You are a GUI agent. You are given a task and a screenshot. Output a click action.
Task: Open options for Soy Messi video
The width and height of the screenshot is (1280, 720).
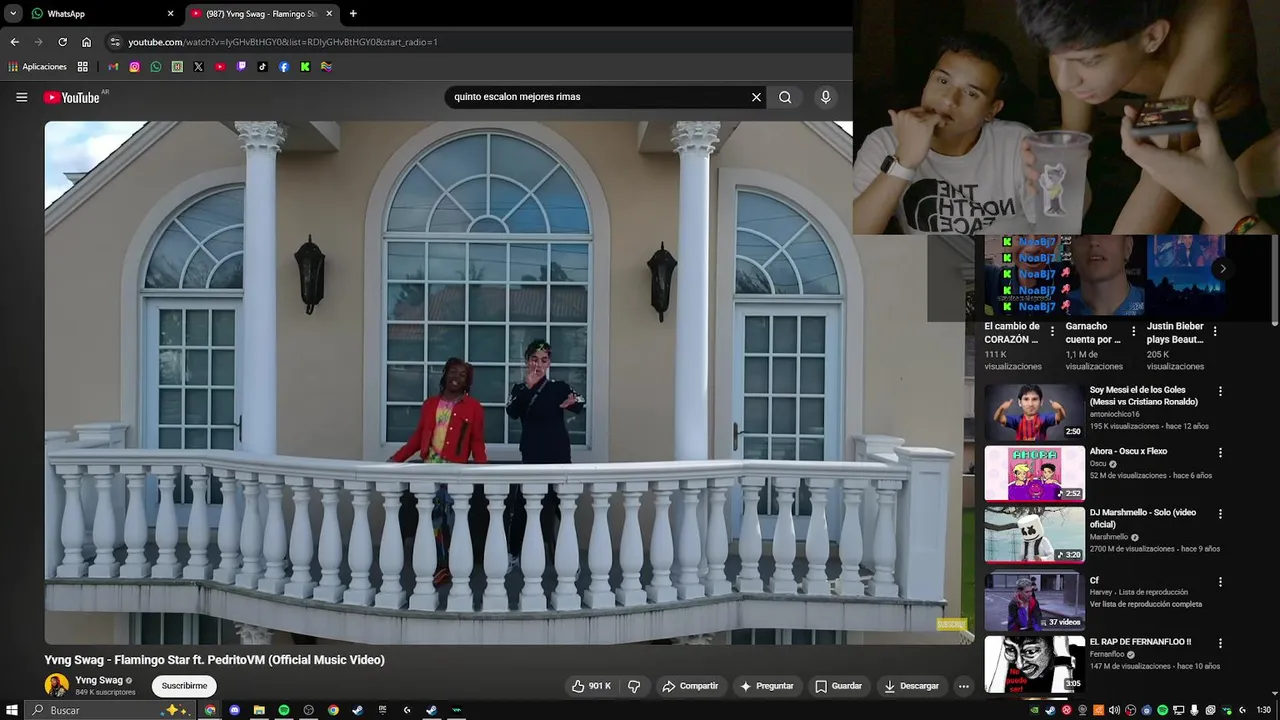click(1220, 391)
